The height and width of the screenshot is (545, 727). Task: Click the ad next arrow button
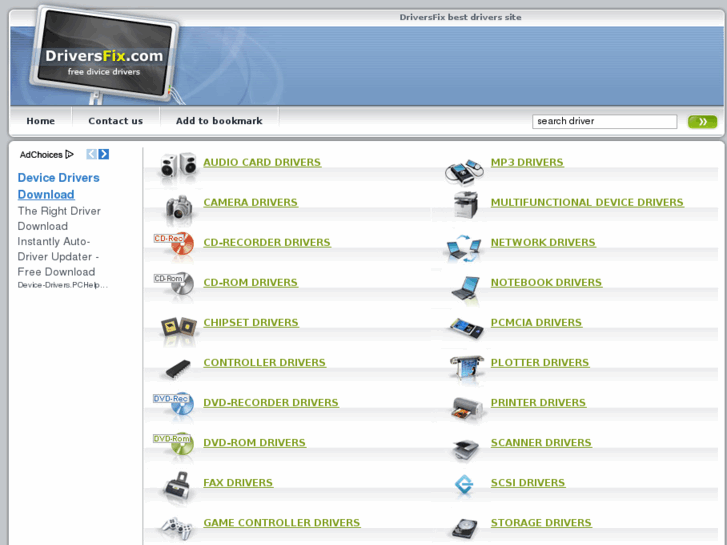click(104, 154)
